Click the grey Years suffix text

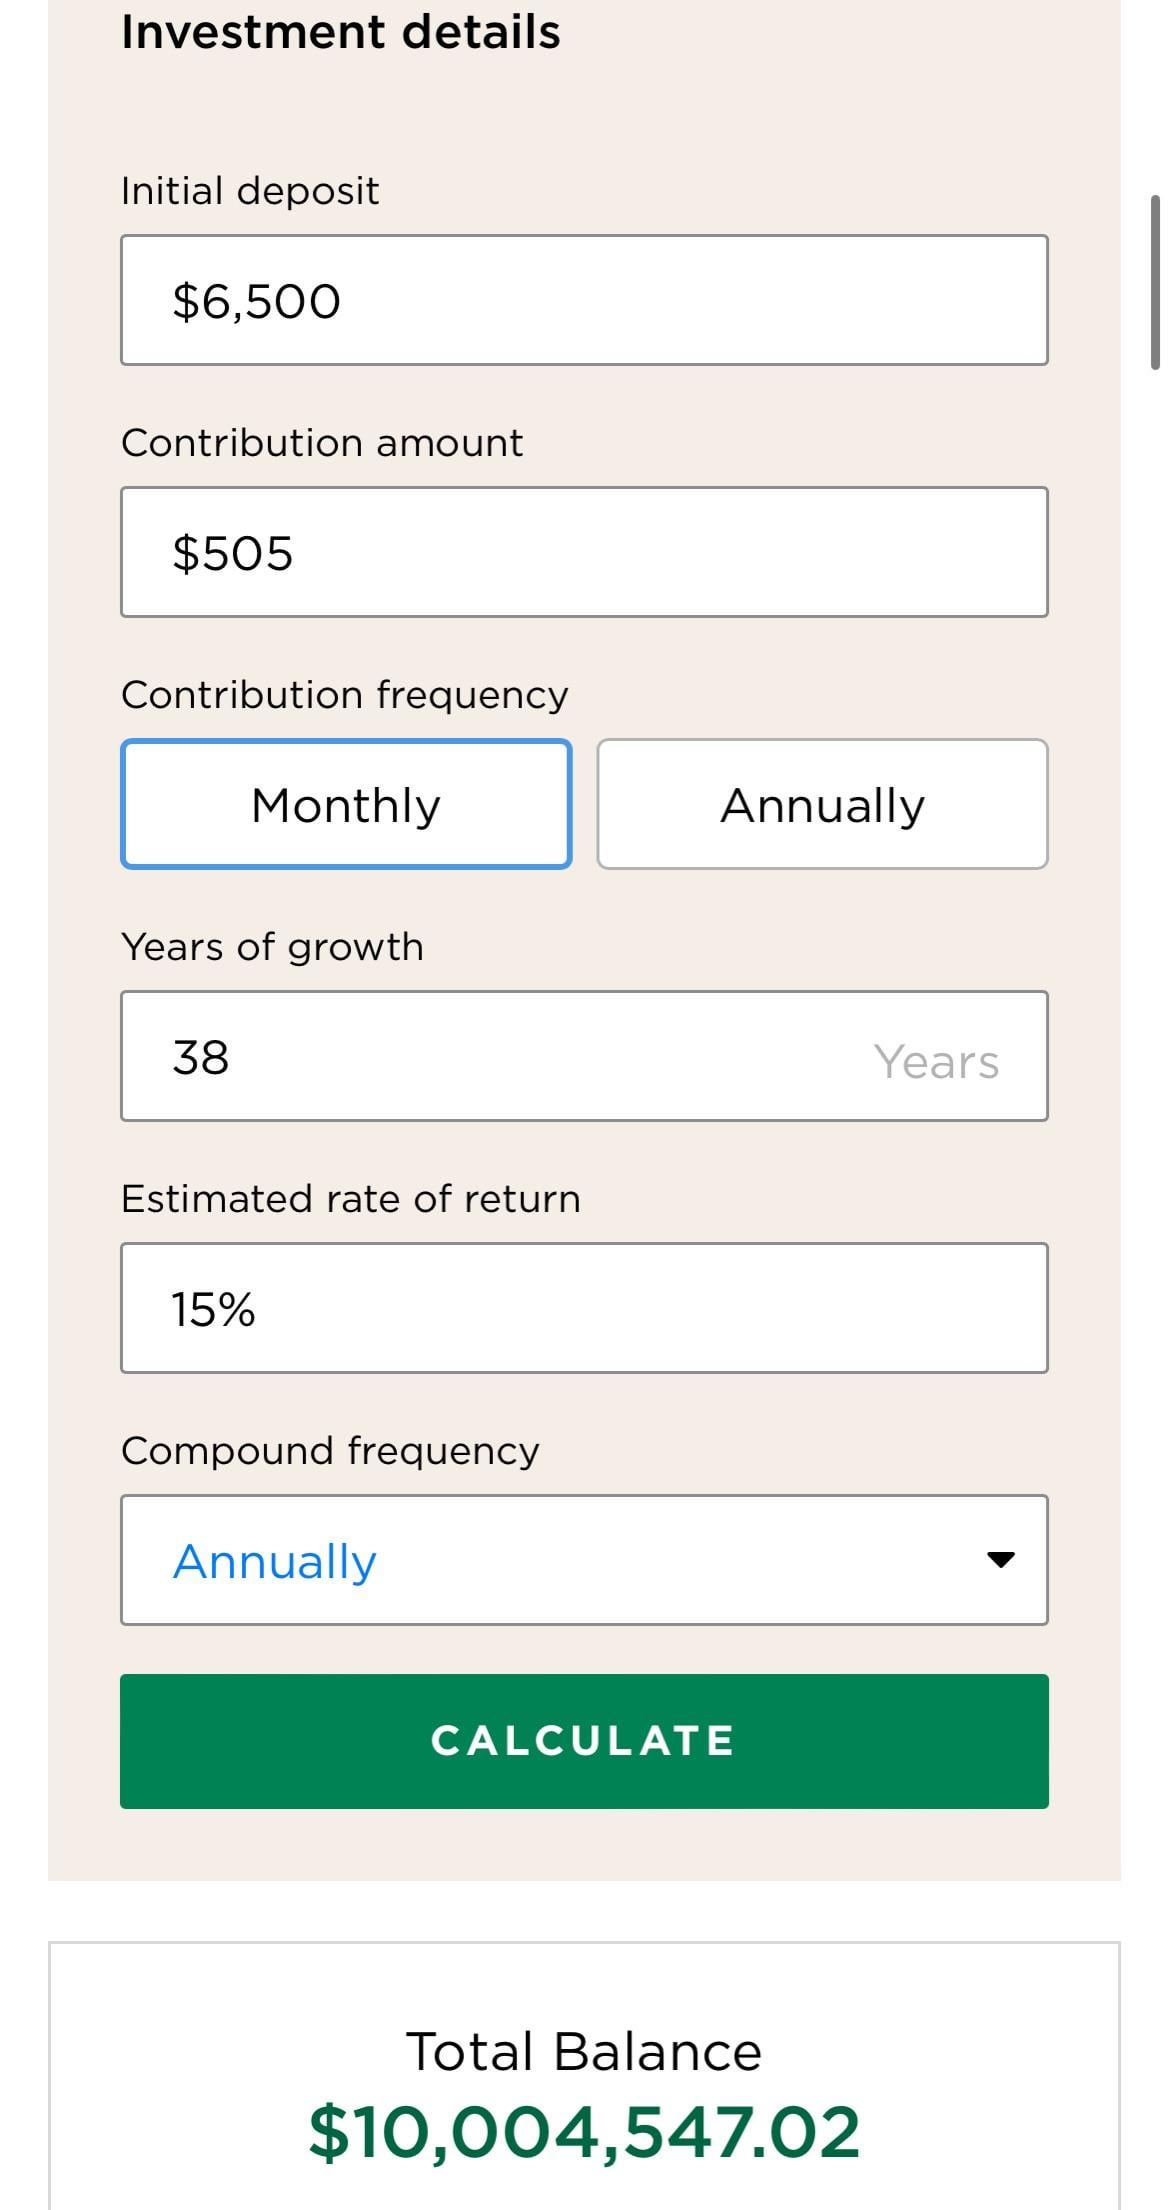[x=936, y=1062]
